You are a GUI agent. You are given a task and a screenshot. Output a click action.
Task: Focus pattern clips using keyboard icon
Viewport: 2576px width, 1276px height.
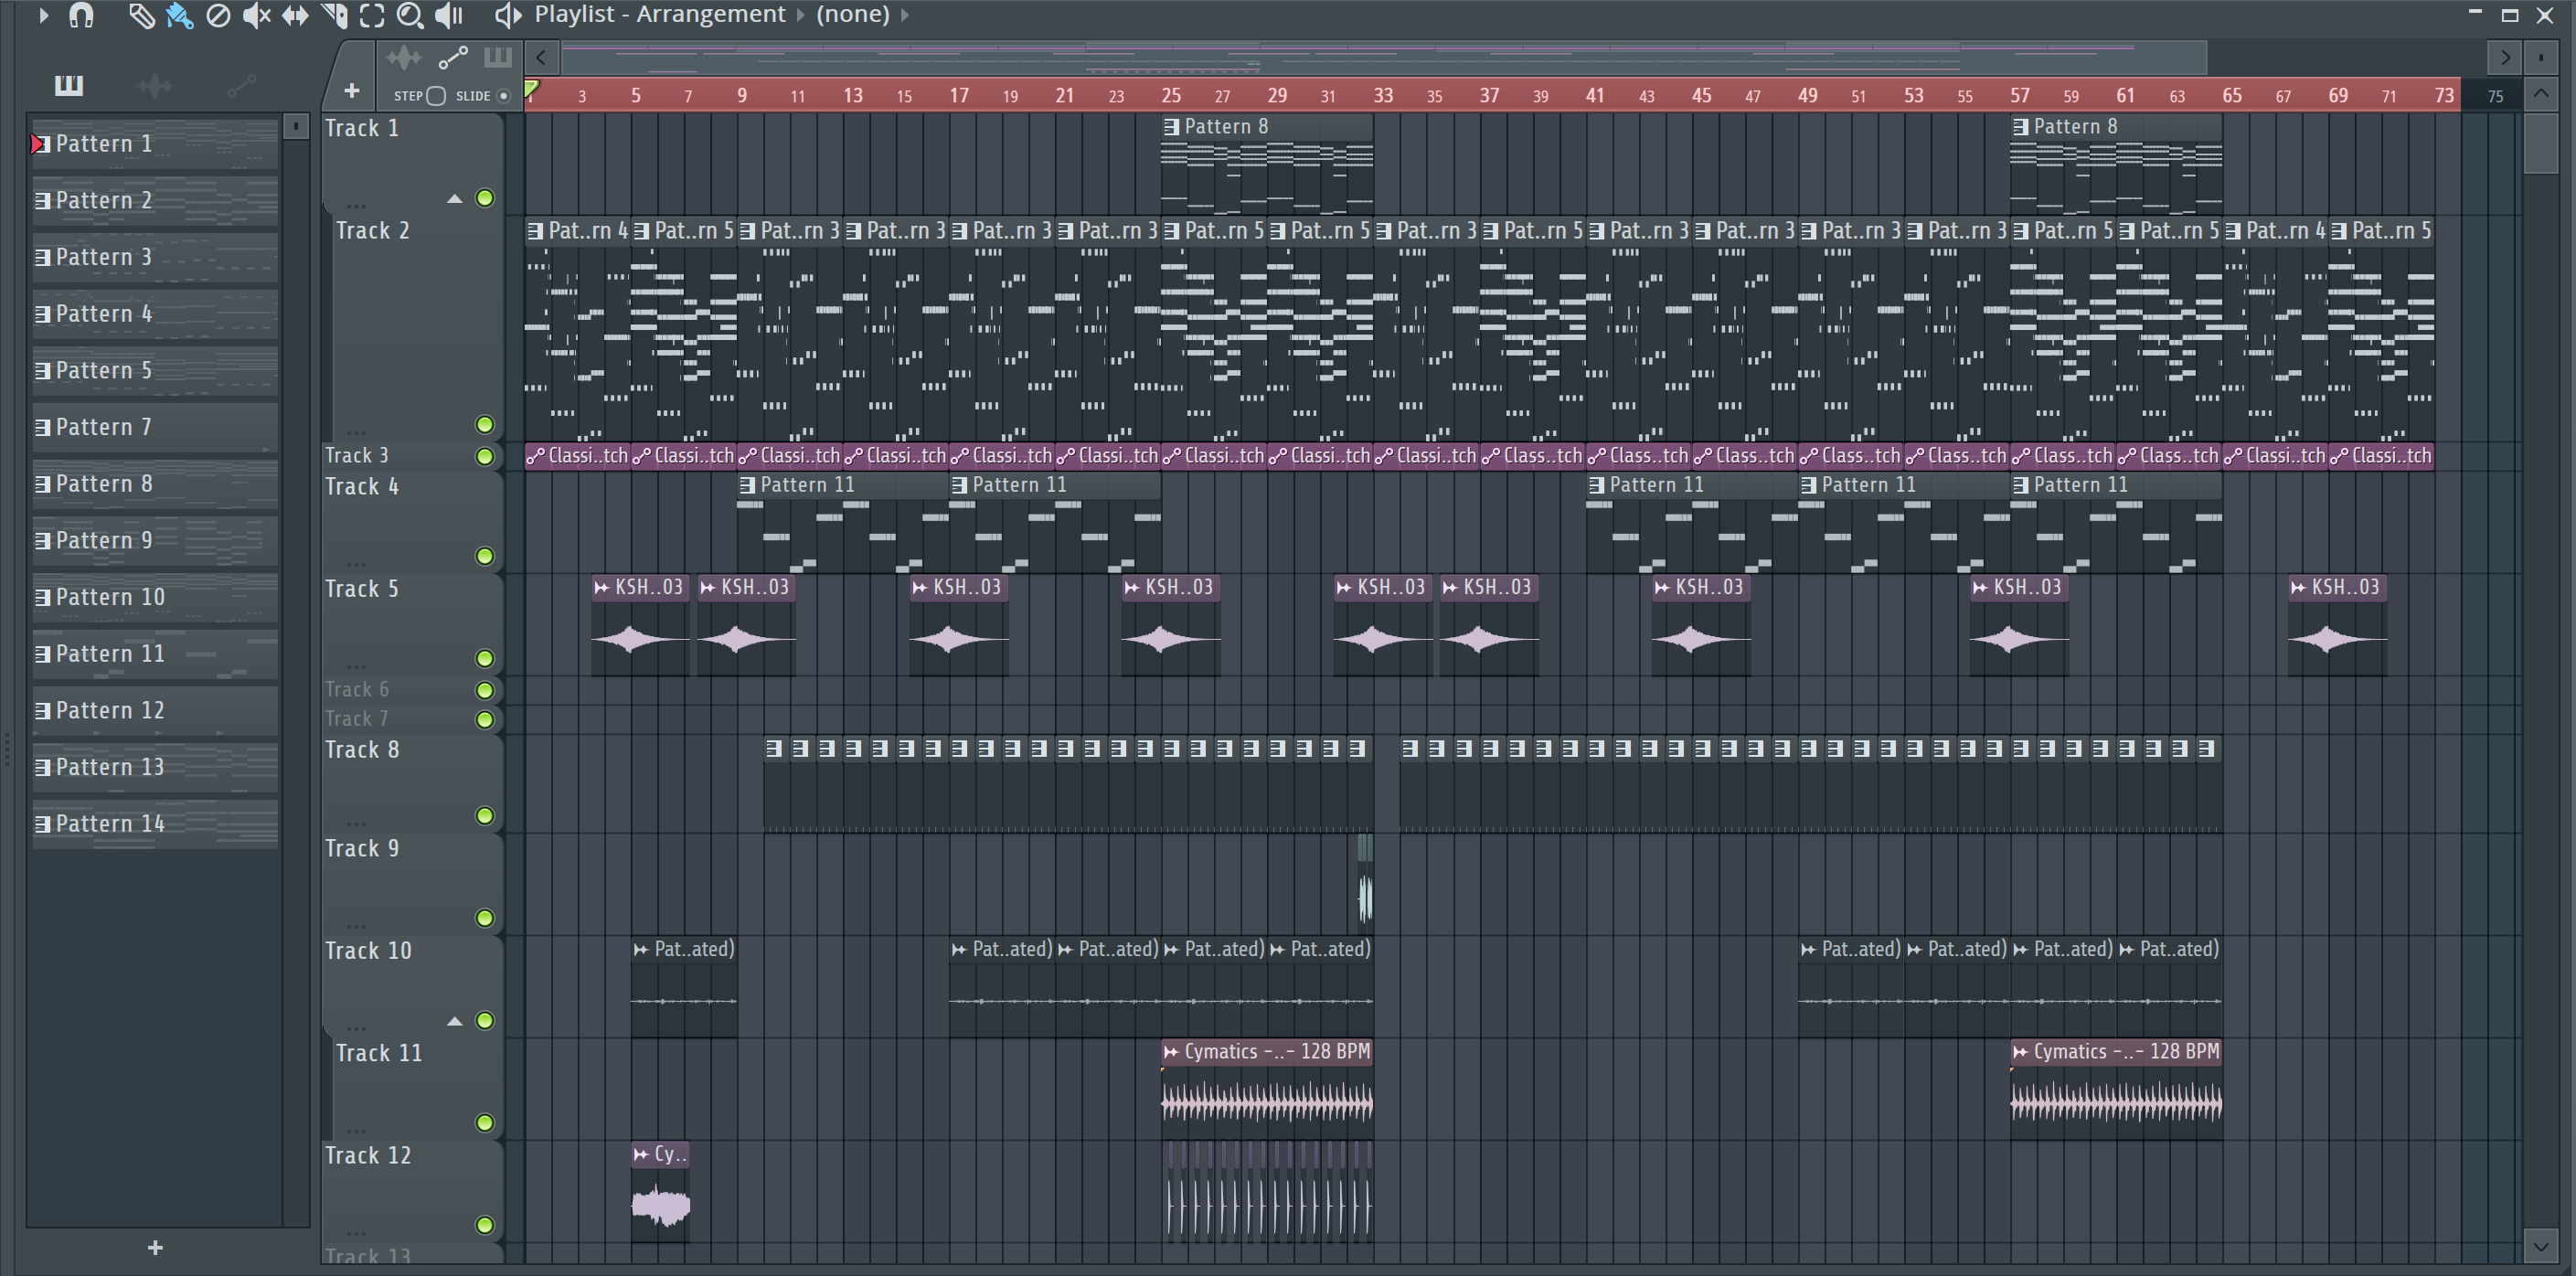[497, 58]
